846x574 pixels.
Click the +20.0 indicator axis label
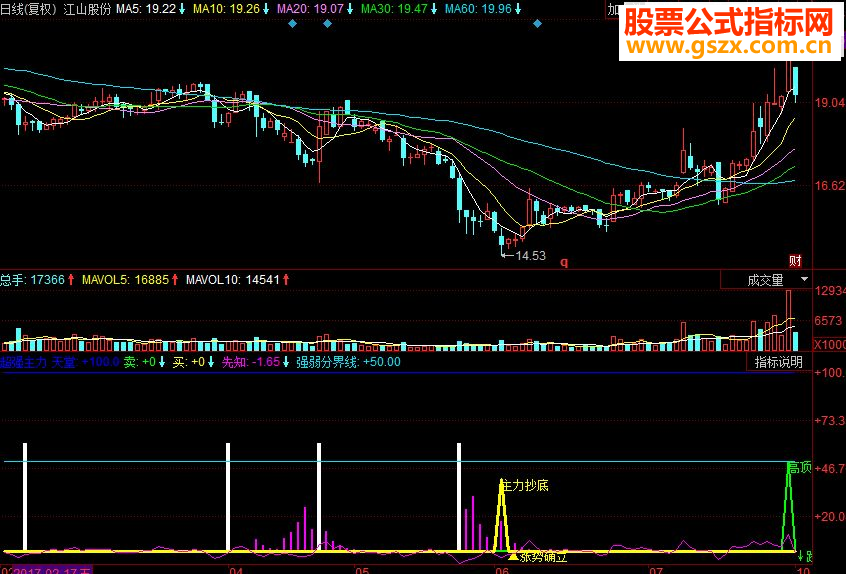pos(830,516)
